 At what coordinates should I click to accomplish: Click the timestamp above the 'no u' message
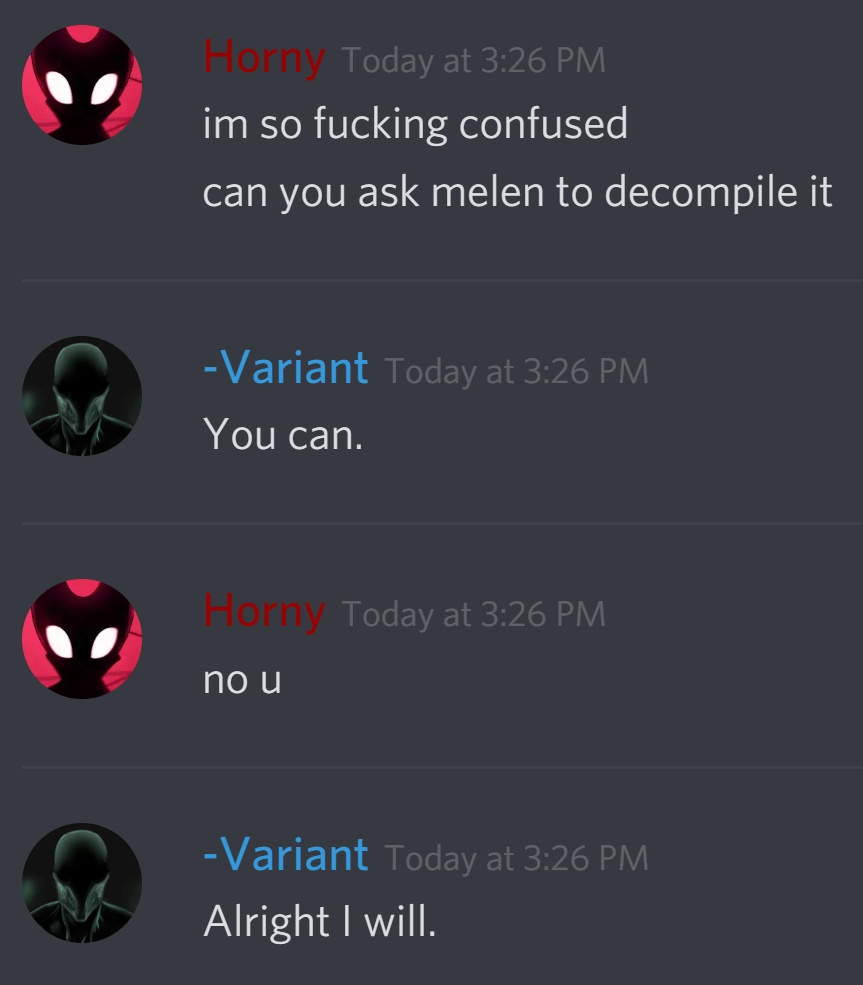(474, 614)
